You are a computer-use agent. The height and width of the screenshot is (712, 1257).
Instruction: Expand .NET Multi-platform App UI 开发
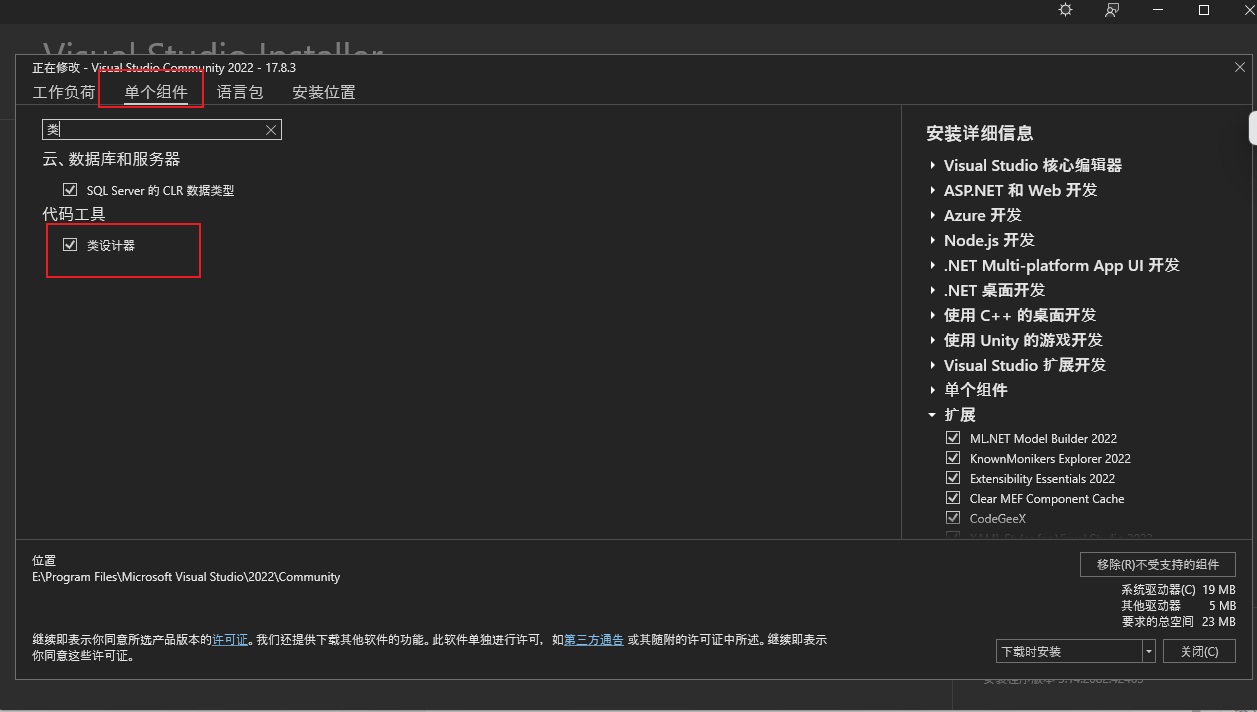(x=932, y=265)
